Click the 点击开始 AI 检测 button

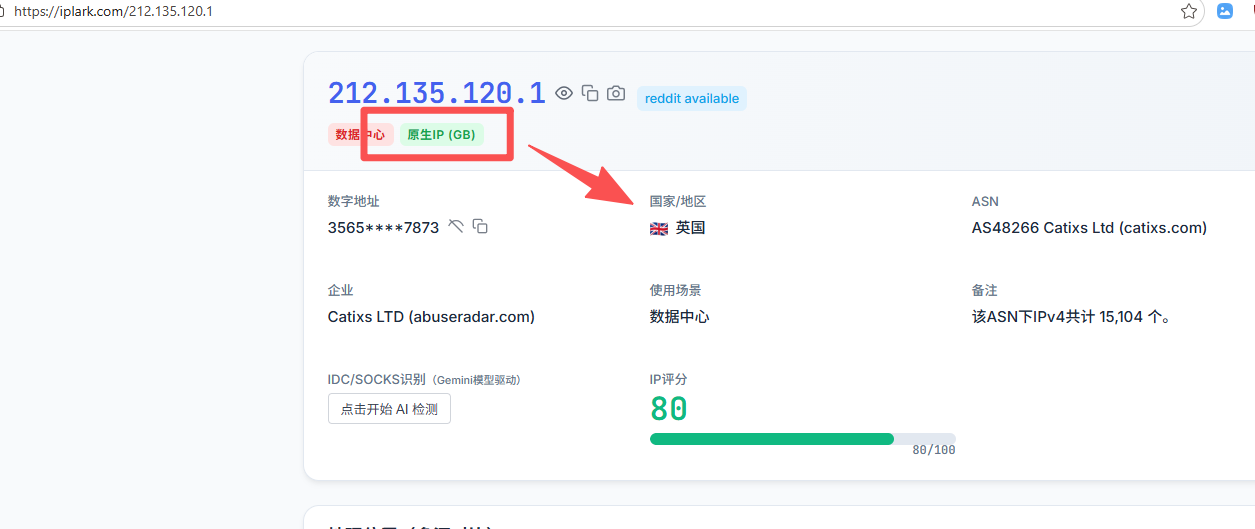[389, 409]
